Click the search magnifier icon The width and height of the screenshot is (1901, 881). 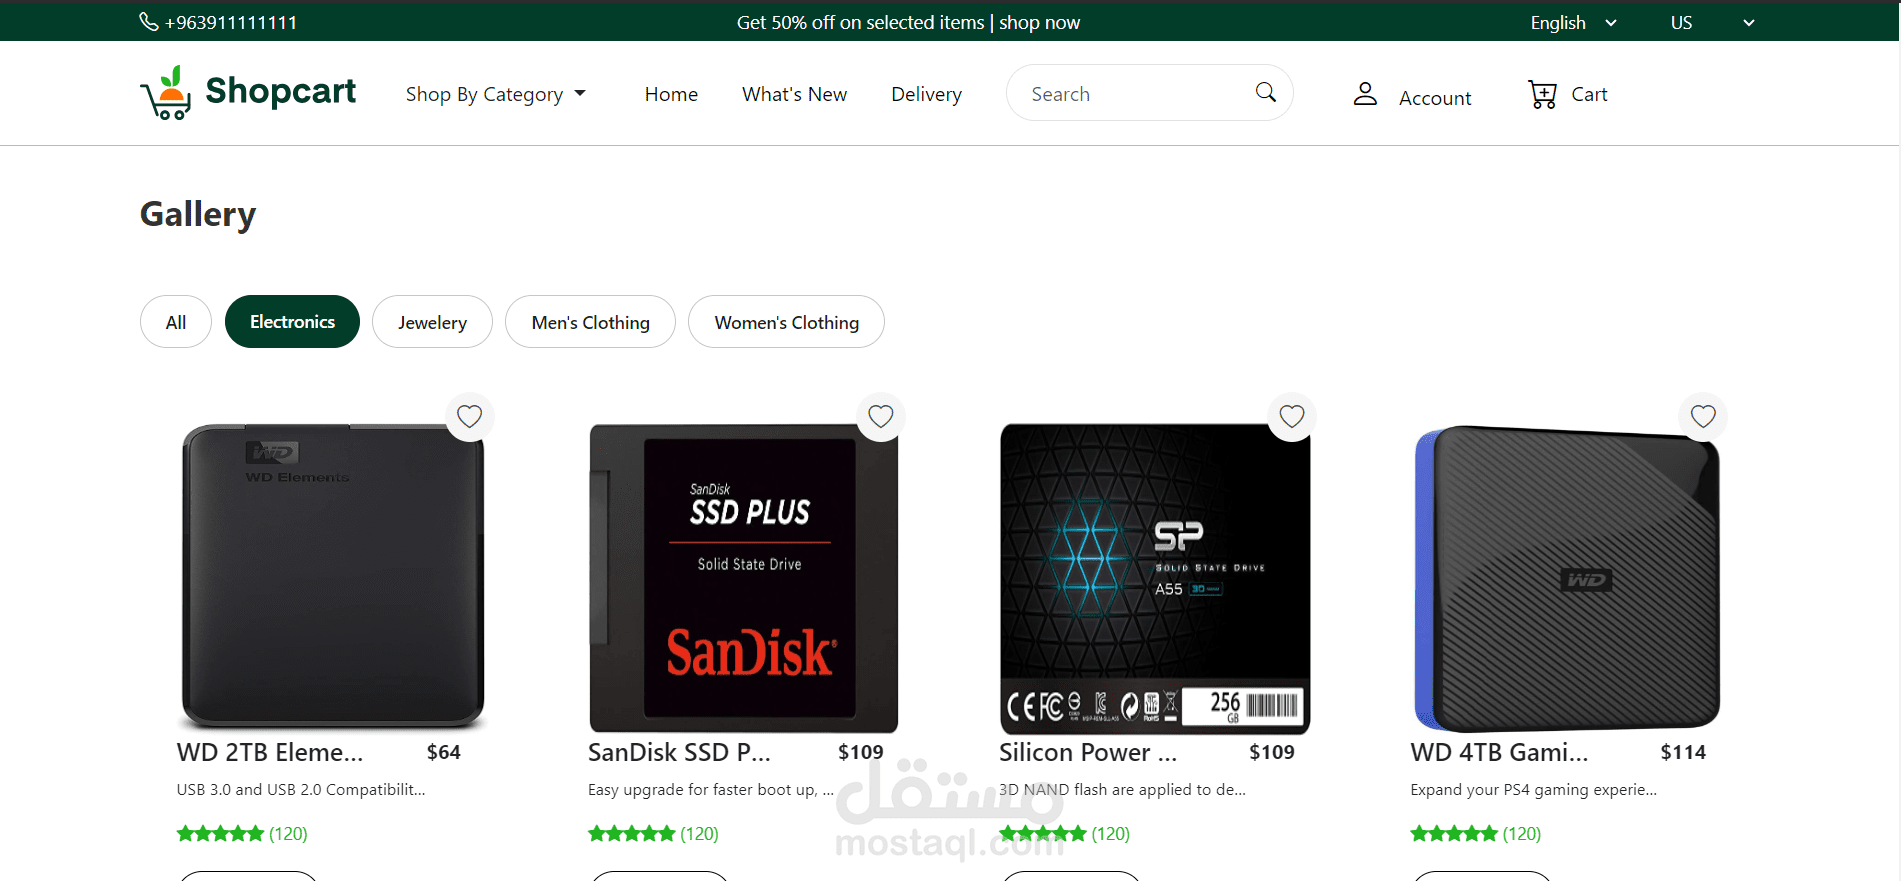click(1265, 92)
